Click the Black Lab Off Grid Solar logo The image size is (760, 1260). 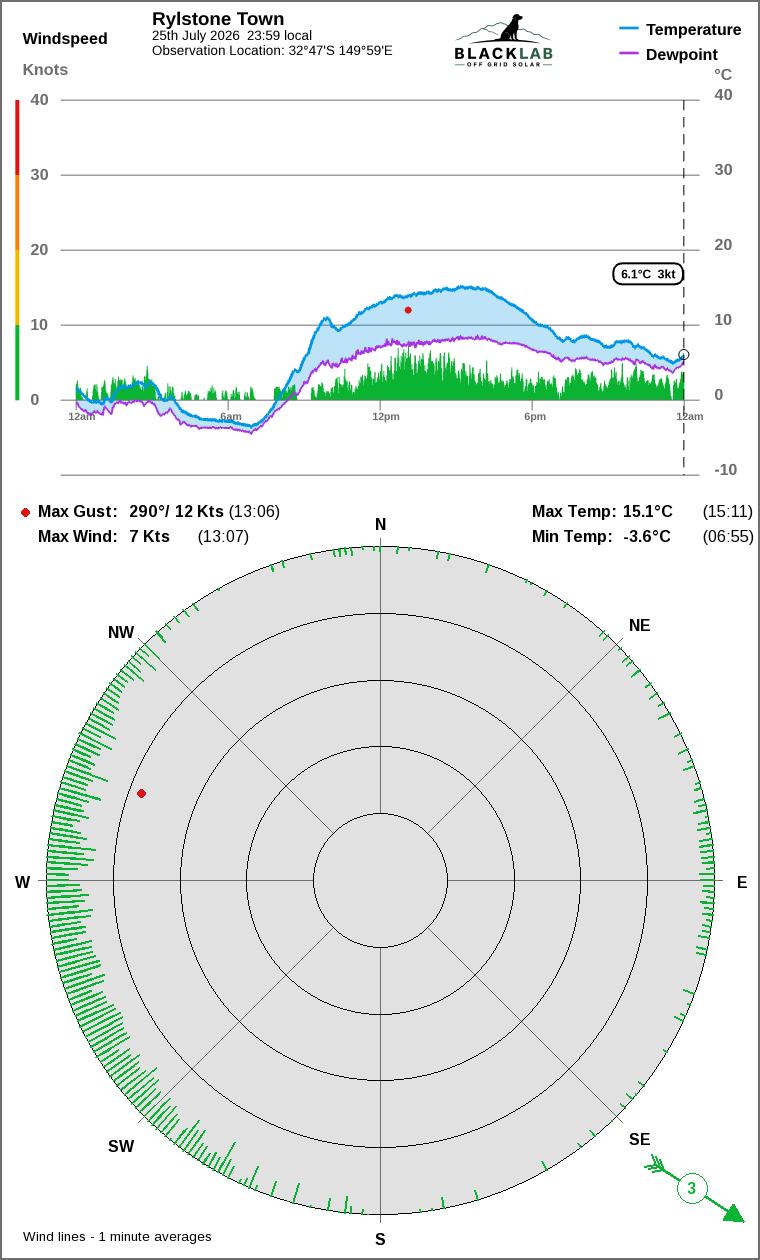(503, 41)
